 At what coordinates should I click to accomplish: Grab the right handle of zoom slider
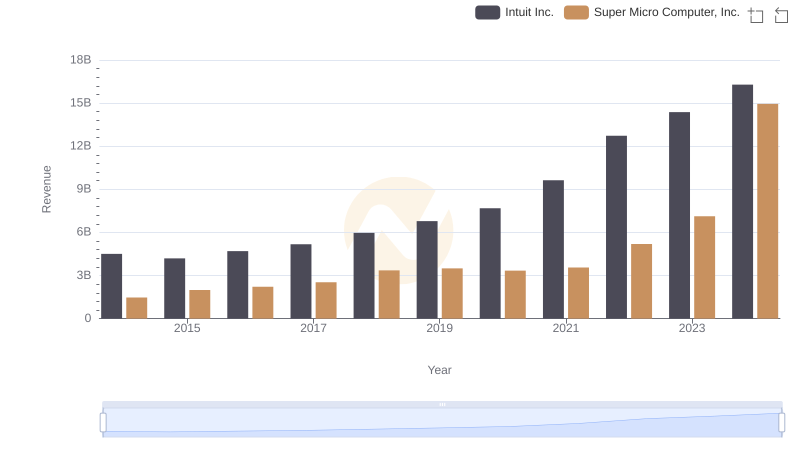pos(781,423)
